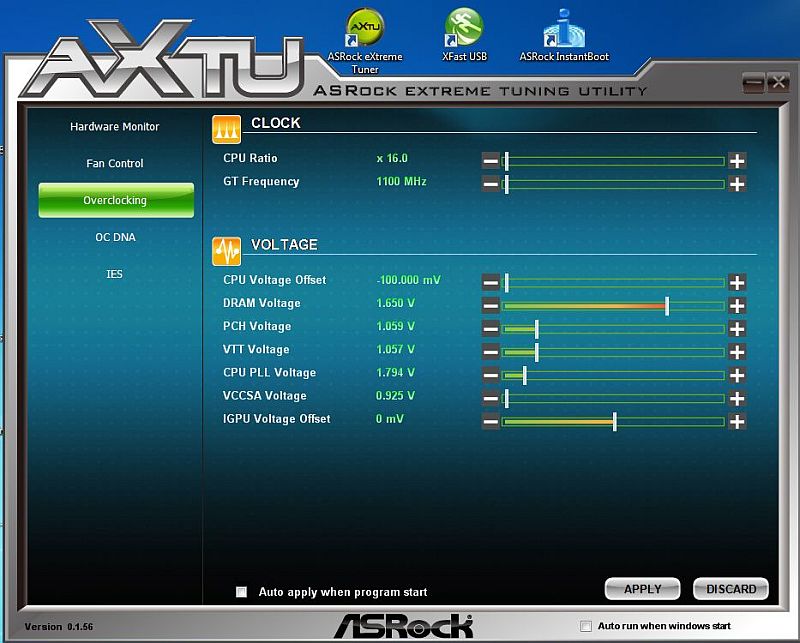Decrease PCH Voltage with minus button
Image resolution: width=800 pixels, height=643 pixels.
tap(490, 329)
